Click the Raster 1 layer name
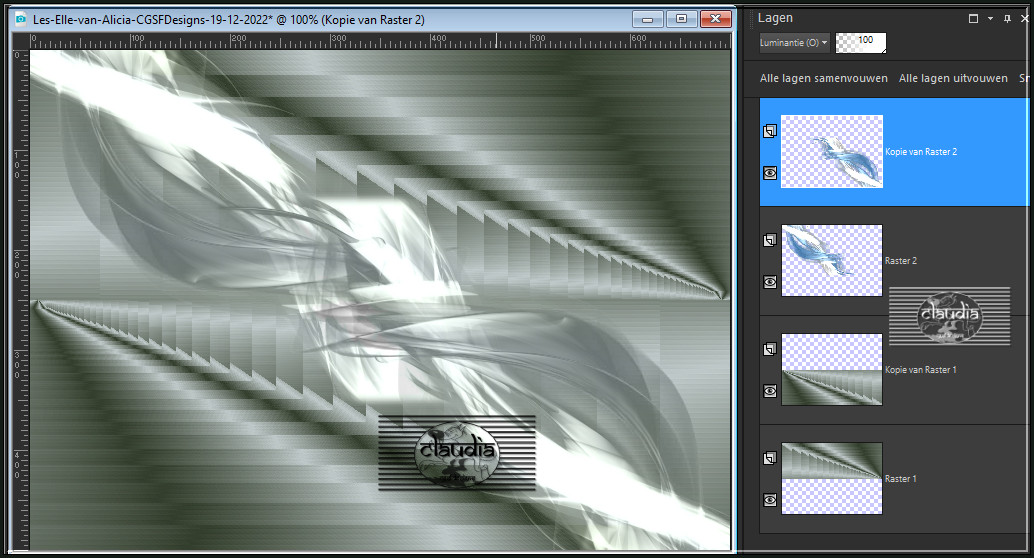Image resolution: width=1034 pixels, height=558 pixels. pos(901,479)
